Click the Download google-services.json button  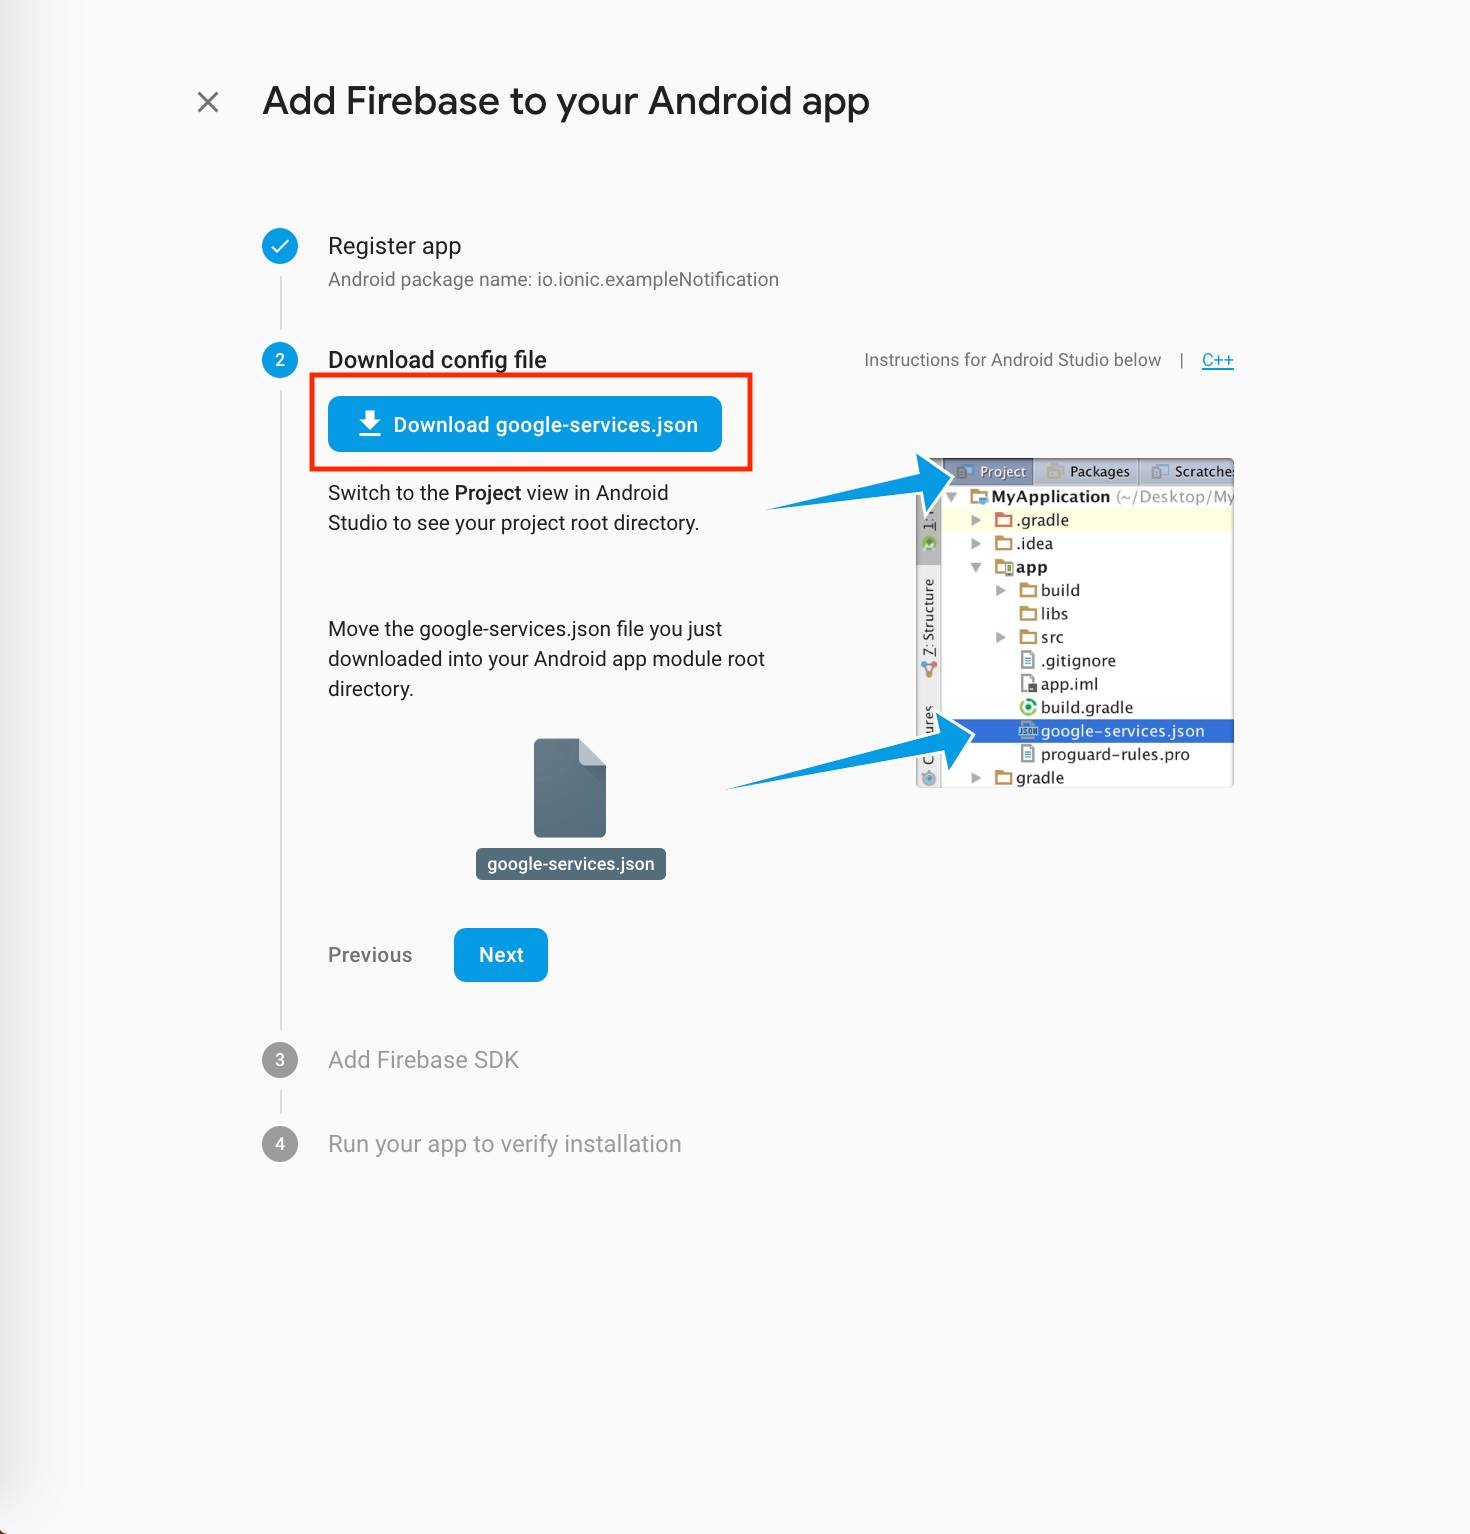[x=525, y=424]
